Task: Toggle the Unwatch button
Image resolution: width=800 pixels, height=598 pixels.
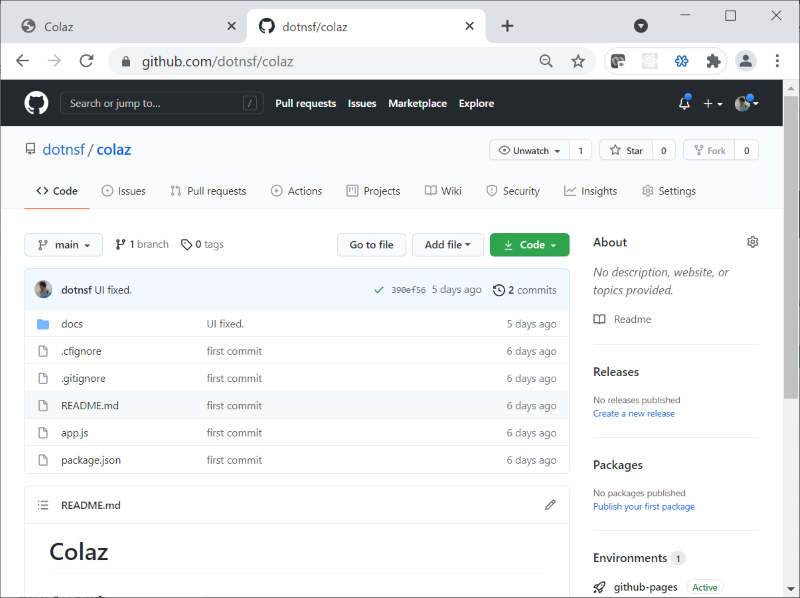Action: 529,150
